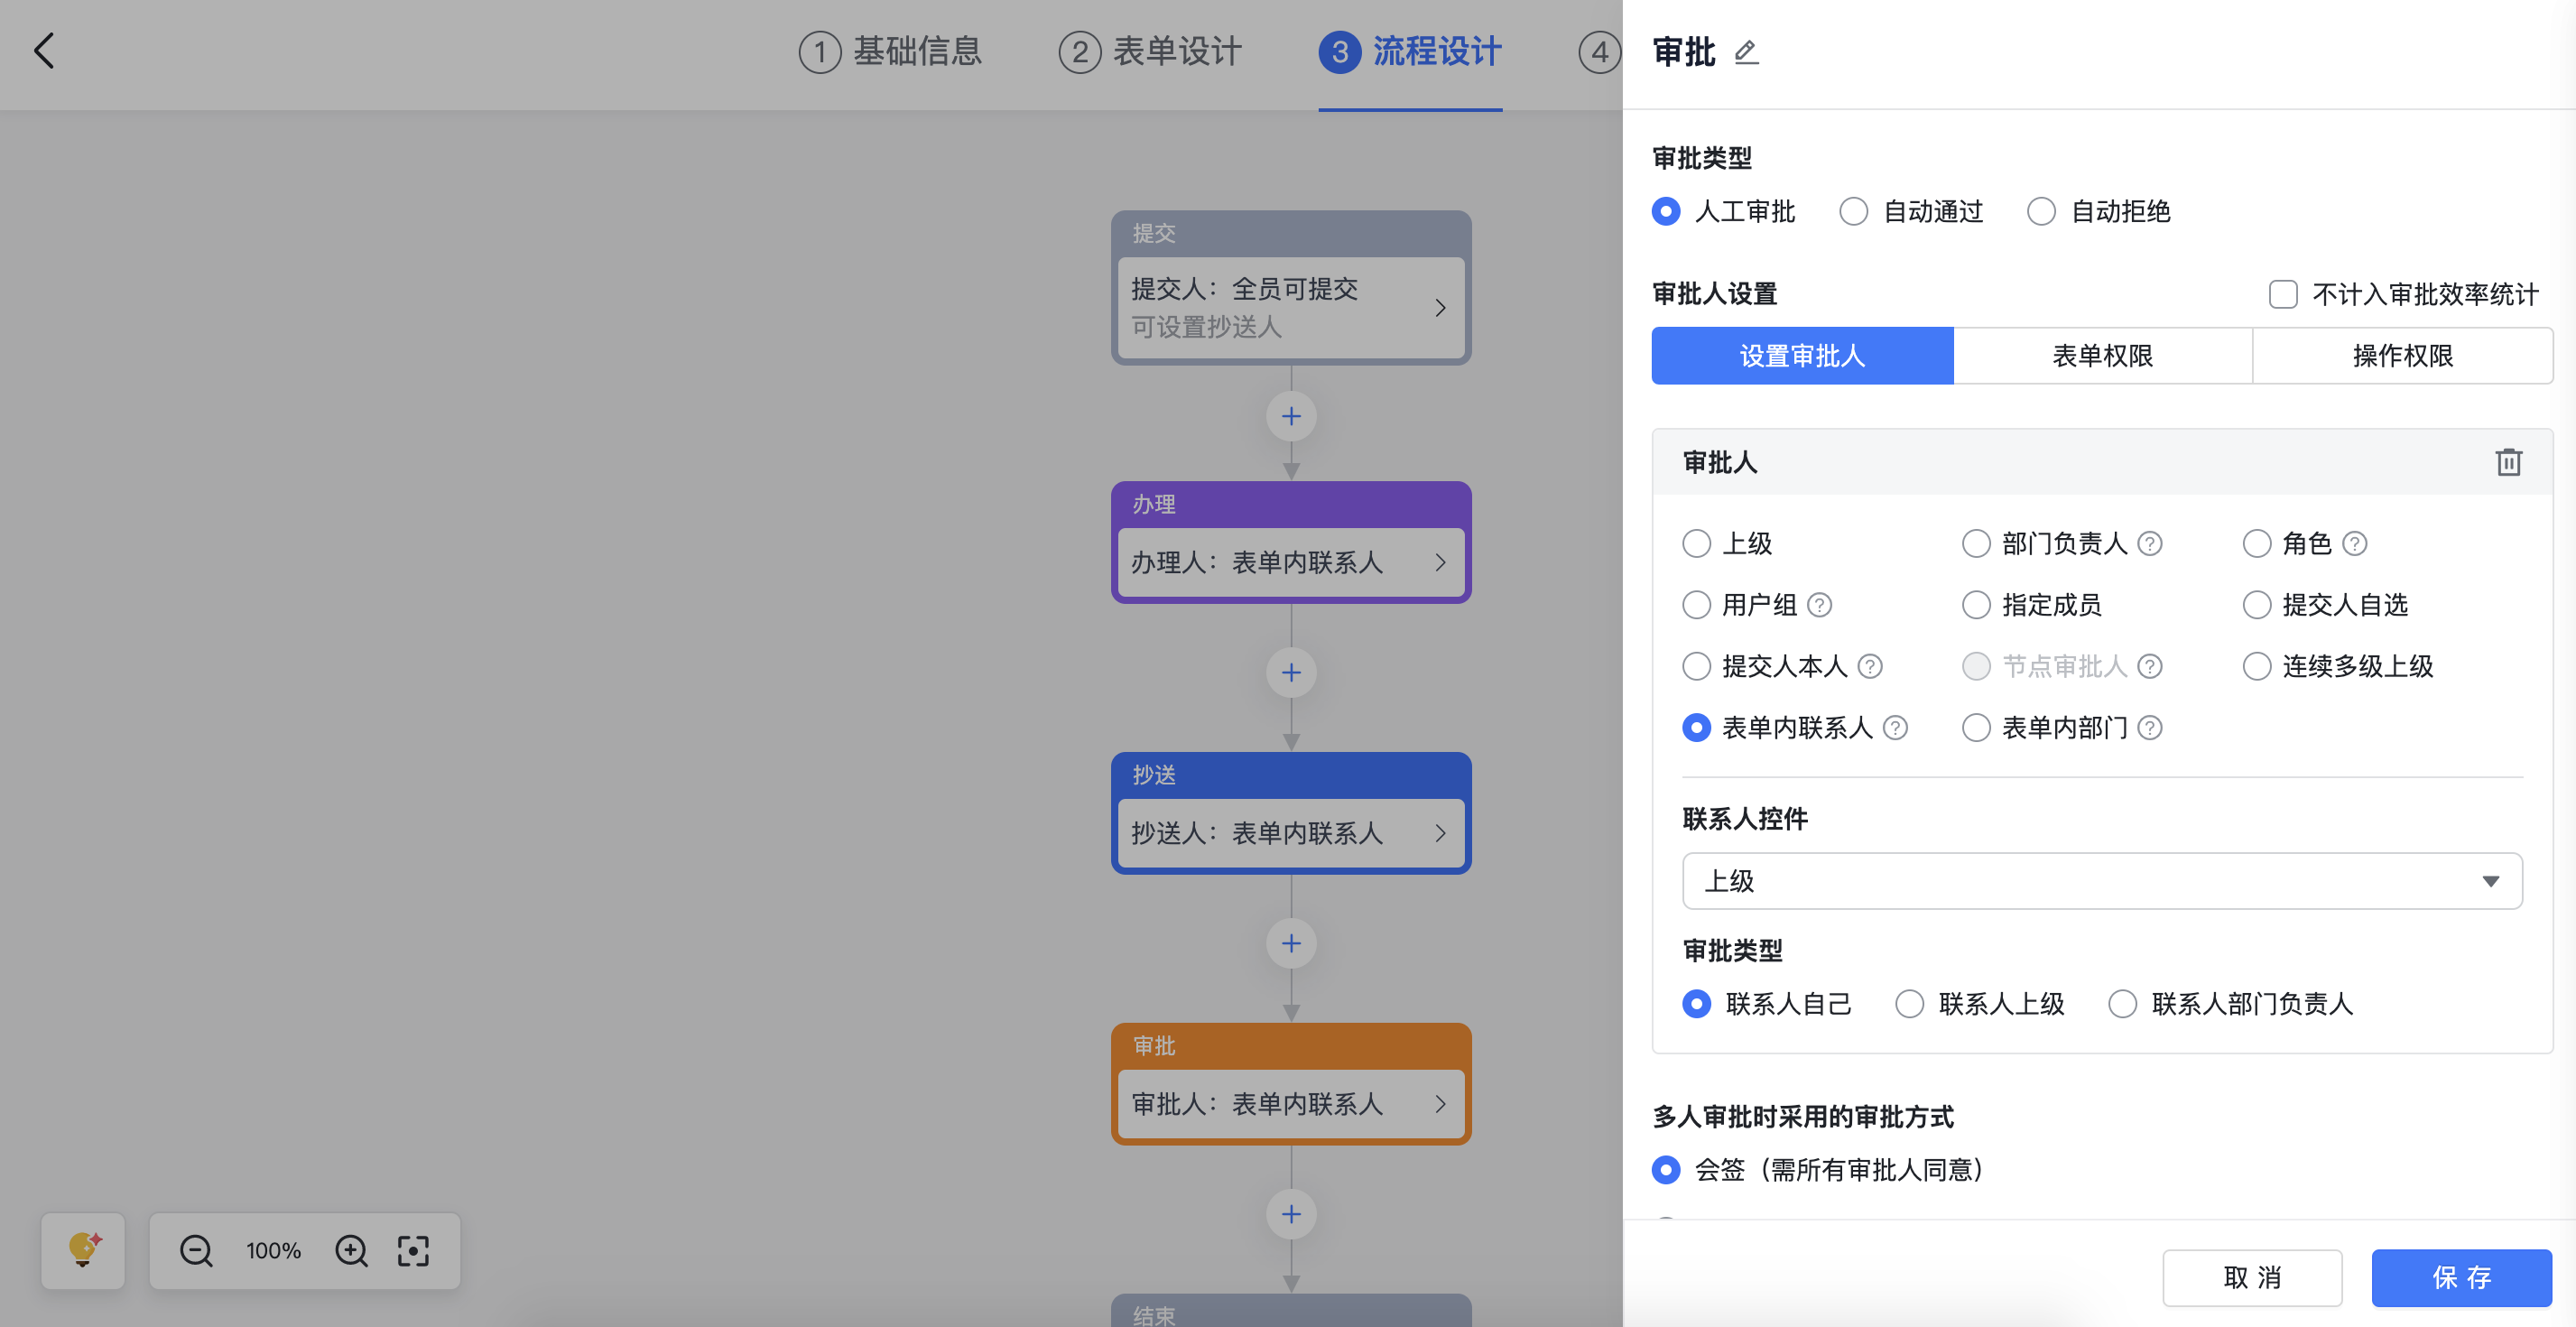Switch to 操作权限 tab
The width and height of the screenshot is (2576, 1327).
pos(2402,355)
